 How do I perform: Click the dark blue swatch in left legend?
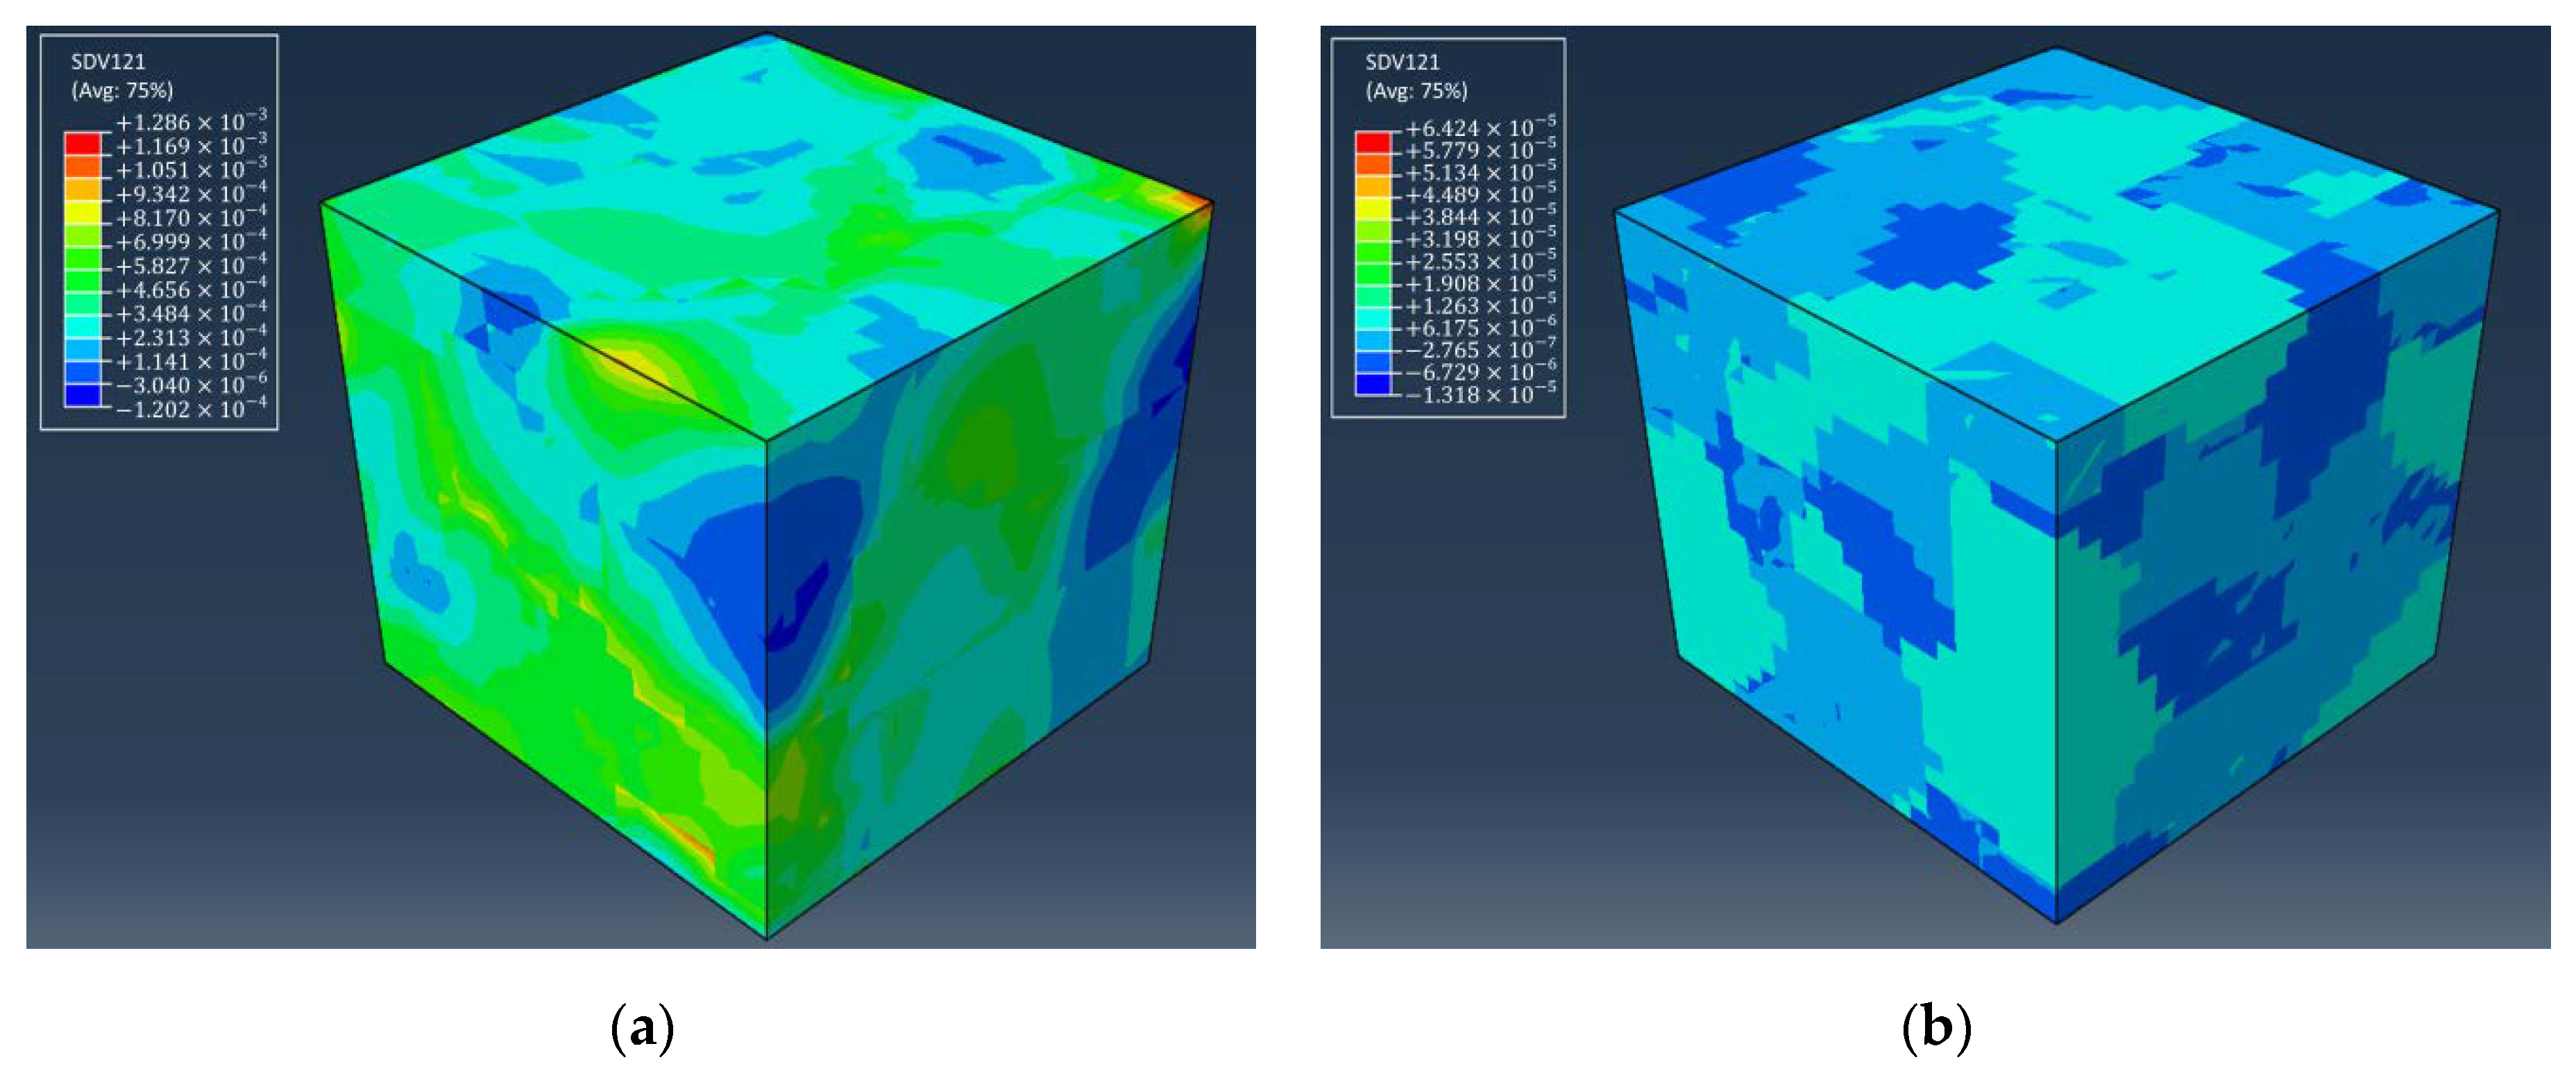pos(82,397)
